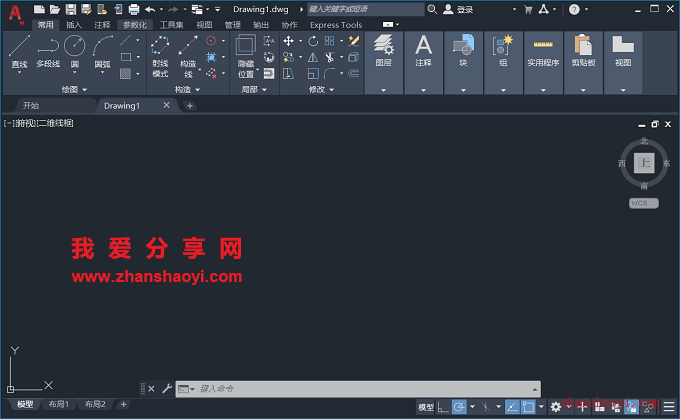Select the Hatch fill tool in the Draw panel

click(126, 74)
